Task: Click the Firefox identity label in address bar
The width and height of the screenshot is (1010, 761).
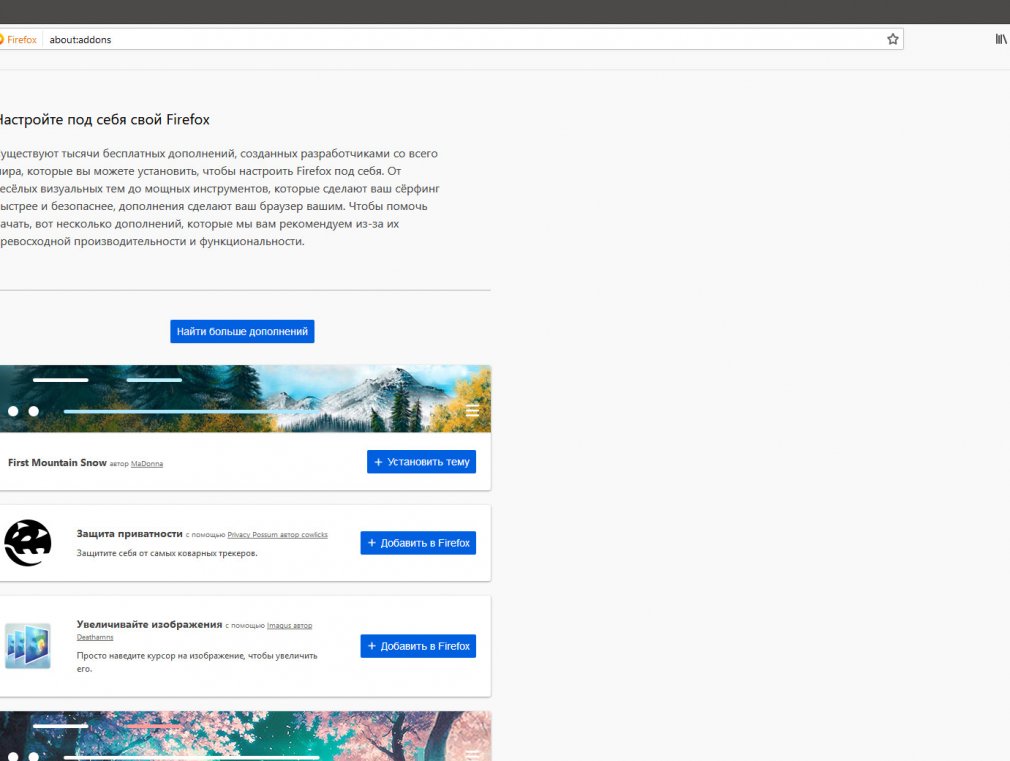Action: tap(19, 39)
